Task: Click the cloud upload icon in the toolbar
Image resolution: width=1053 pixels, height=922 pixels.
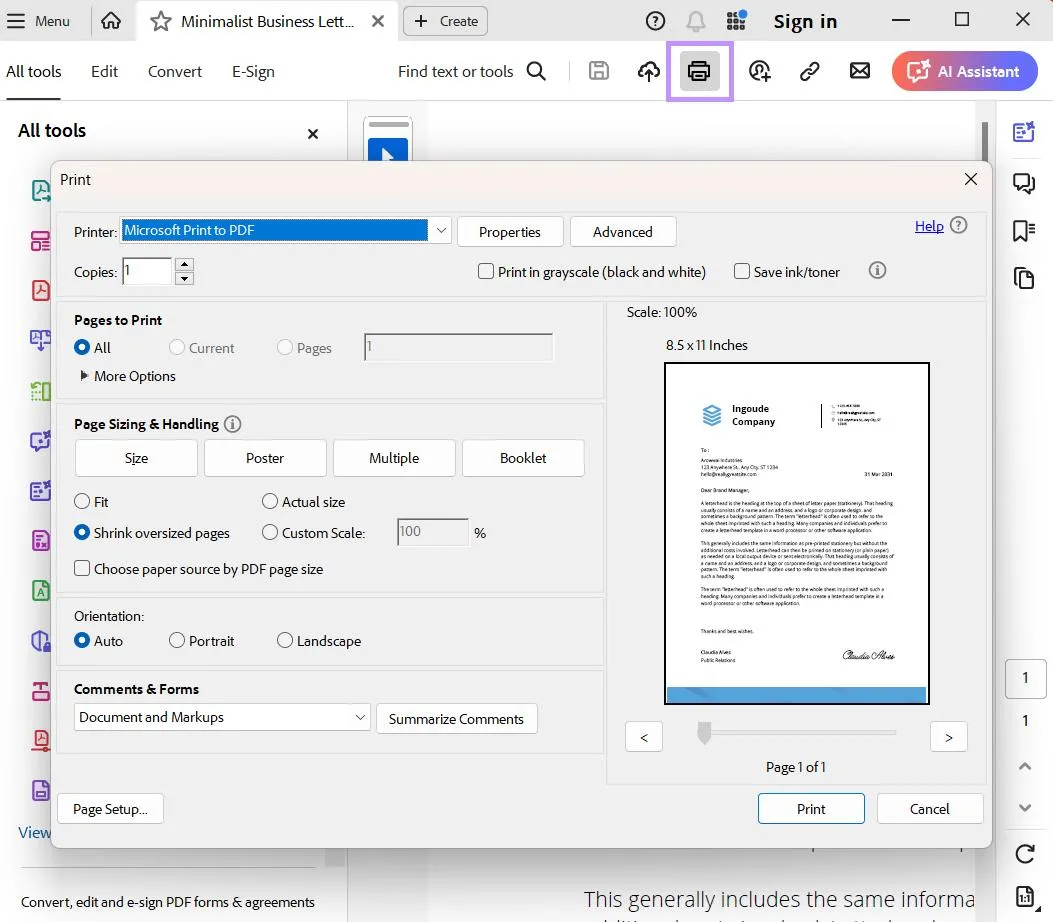Action: coord(649,71)
